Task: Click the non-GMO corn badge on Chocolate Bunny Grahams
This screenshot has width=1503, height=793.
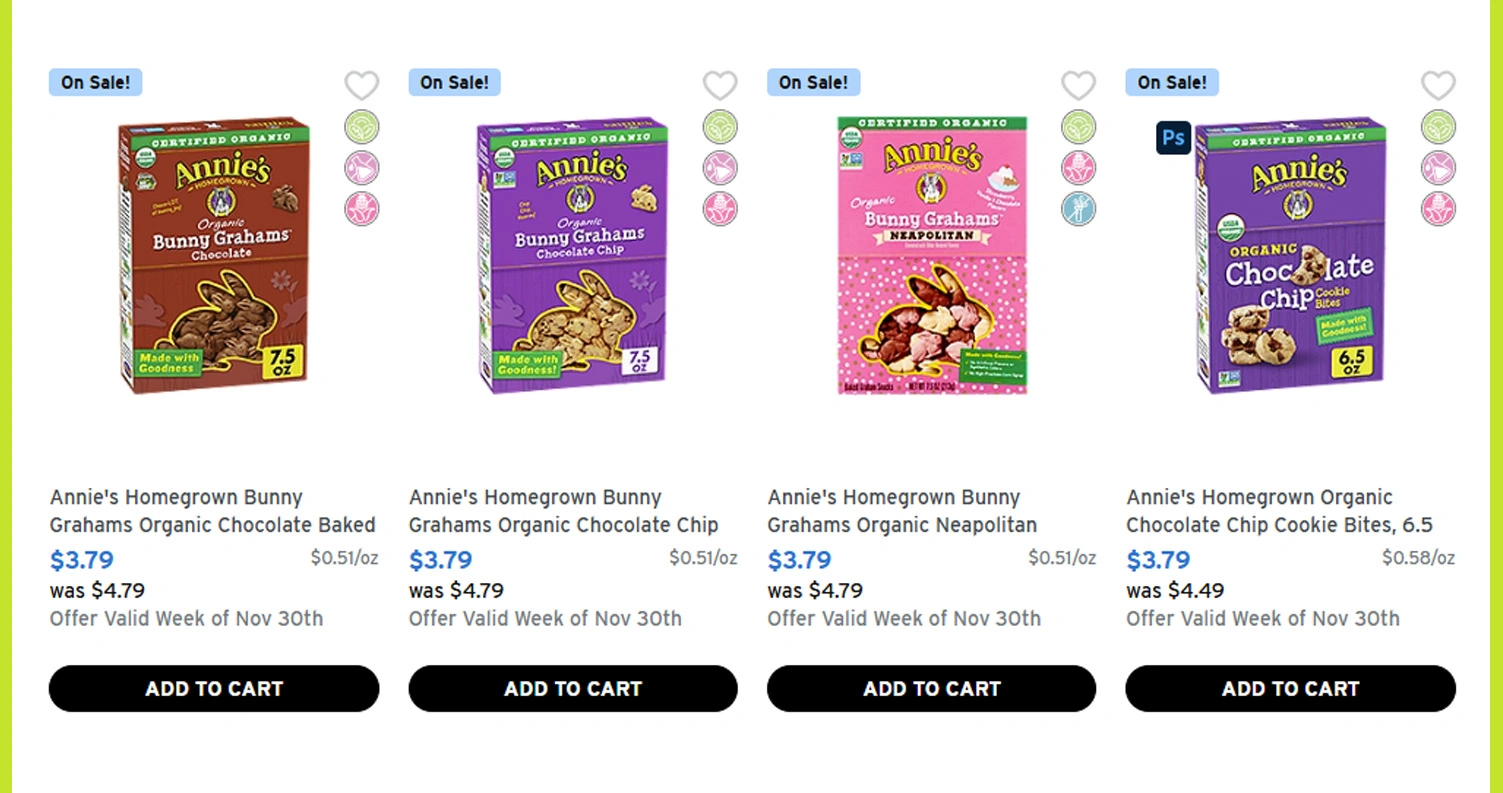Action: click(x=362, y=209)
